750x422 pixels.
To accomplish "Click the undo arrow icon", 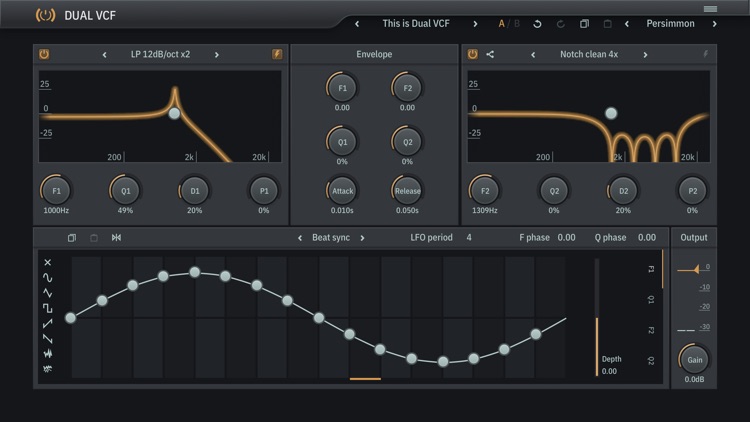I will click(x=537, y=24).
